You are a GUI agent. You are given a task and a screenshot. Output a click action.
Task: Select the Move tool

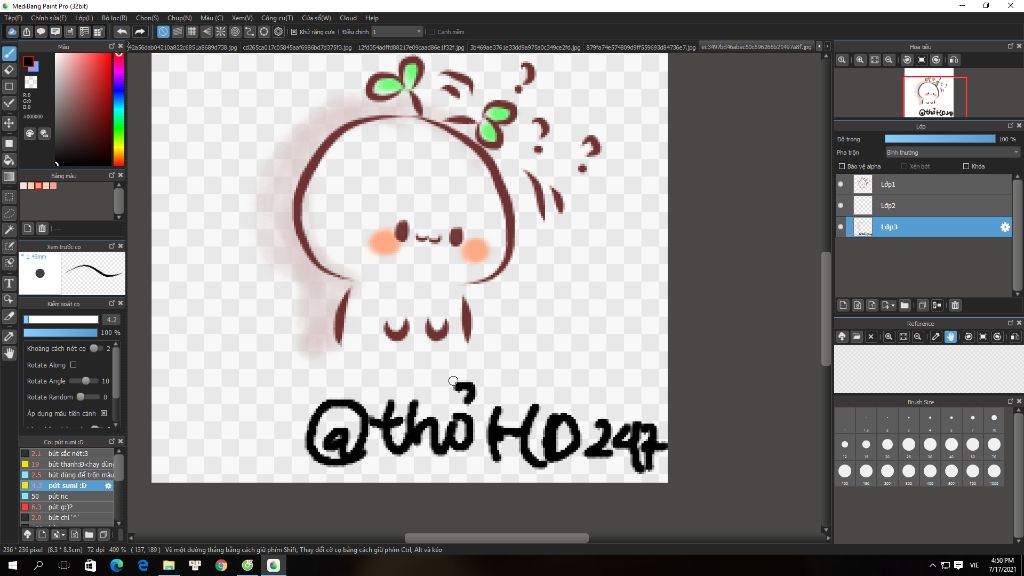[x=9, y=123]
